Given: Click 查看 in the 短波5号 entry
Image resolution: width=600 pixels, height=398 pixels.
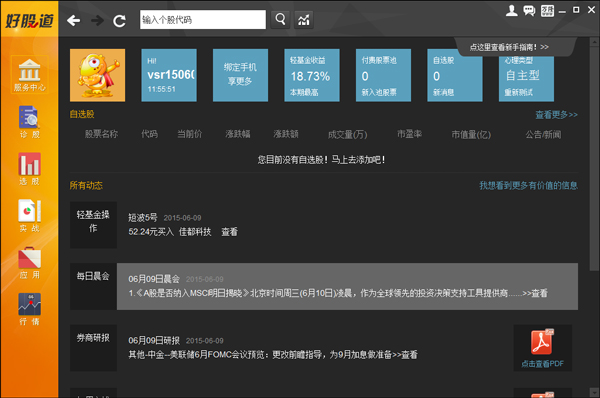Looking at the screenshot, I should pos(229,232).
